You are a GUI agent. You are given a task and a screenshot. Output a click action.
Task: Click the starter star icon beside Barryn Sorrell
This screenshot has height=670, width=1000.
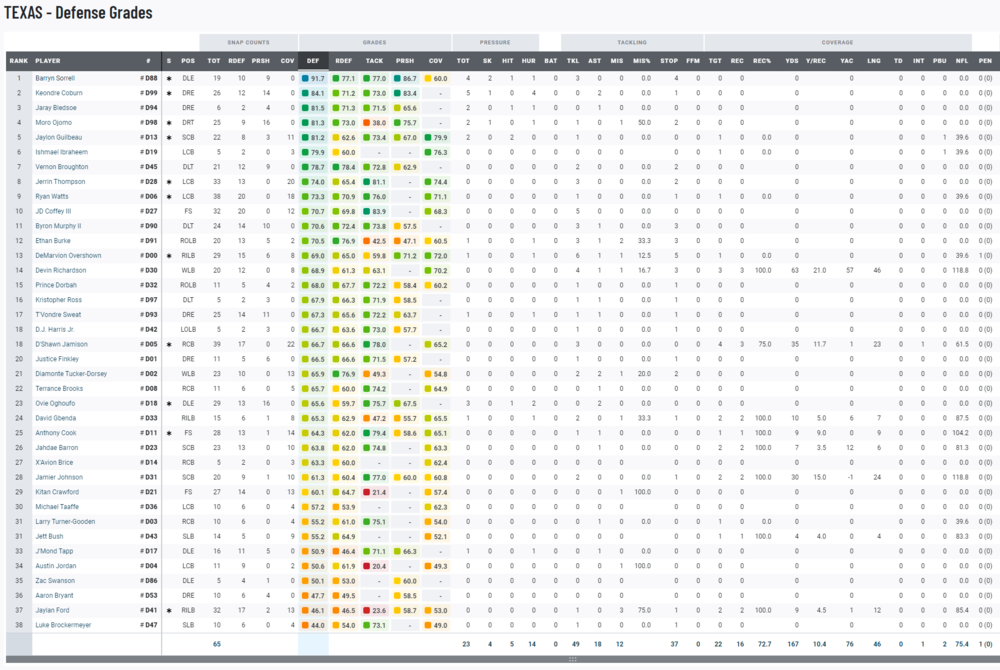tap(169, 78)
